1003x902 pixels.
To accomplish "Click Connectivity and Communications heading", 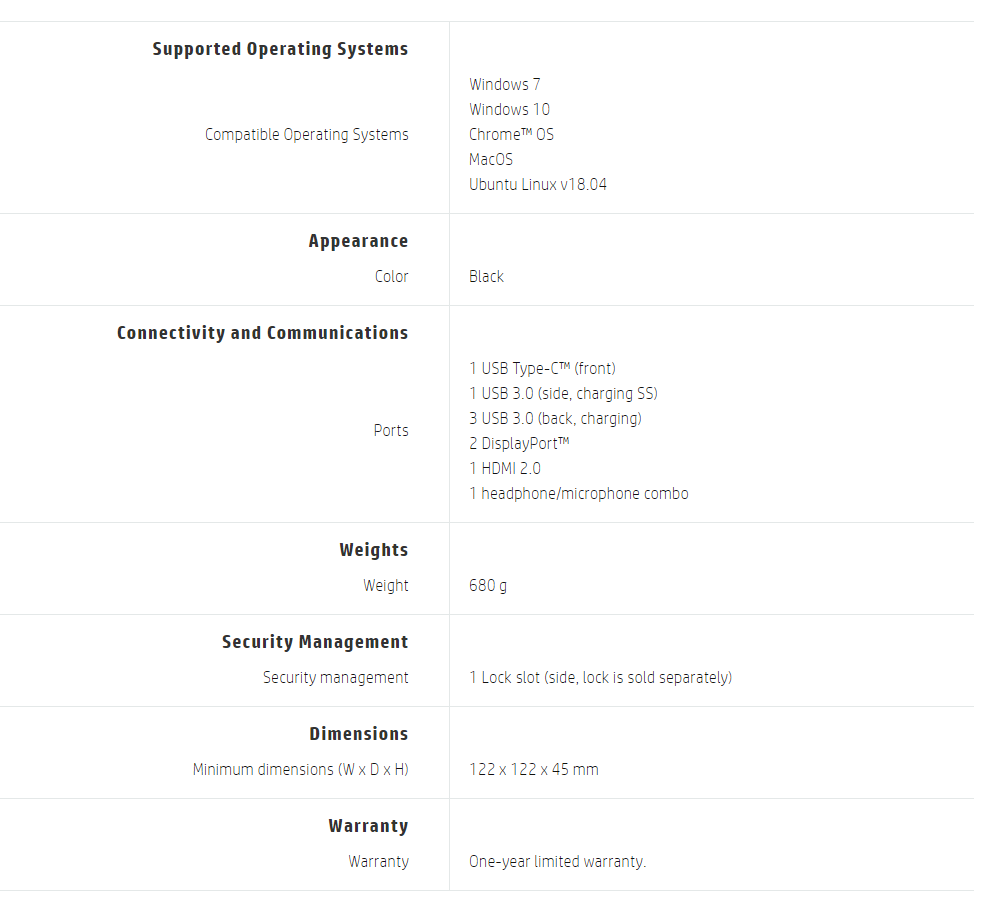I will [x=262, y=333].
